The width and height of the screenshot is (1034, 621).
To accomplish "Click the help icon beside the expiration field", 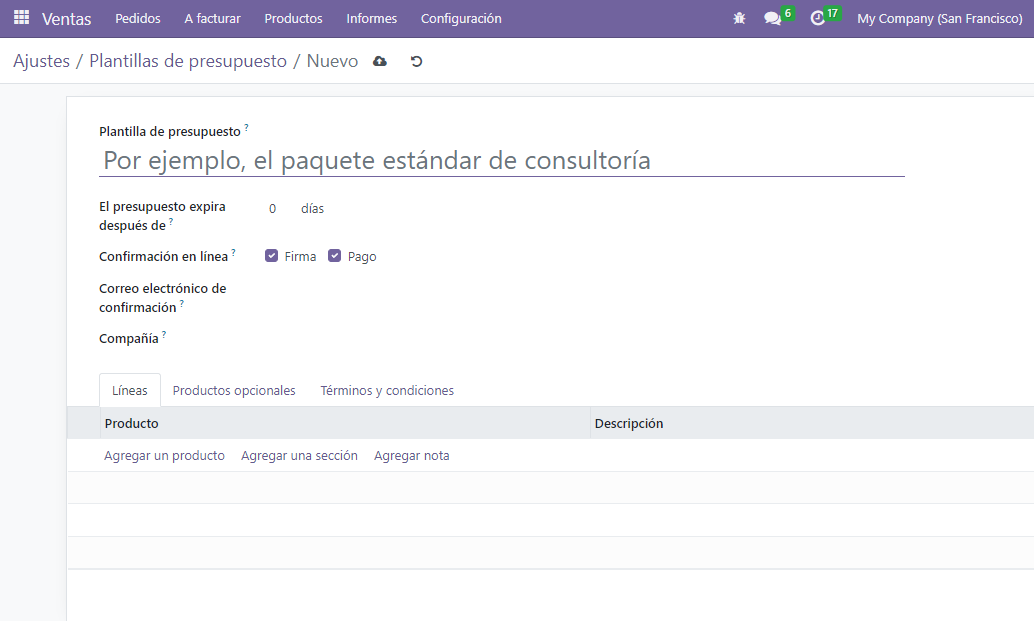I will 171,222.
